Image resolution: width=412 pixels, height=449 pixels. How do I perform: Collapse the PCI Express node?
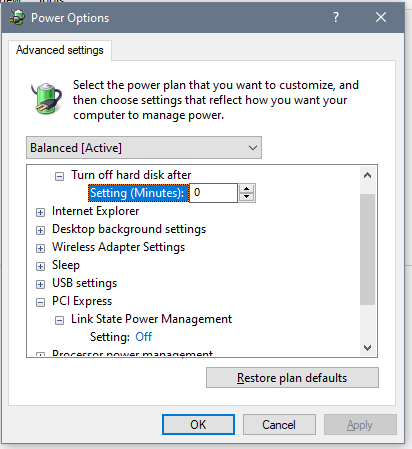click(40, 302)
